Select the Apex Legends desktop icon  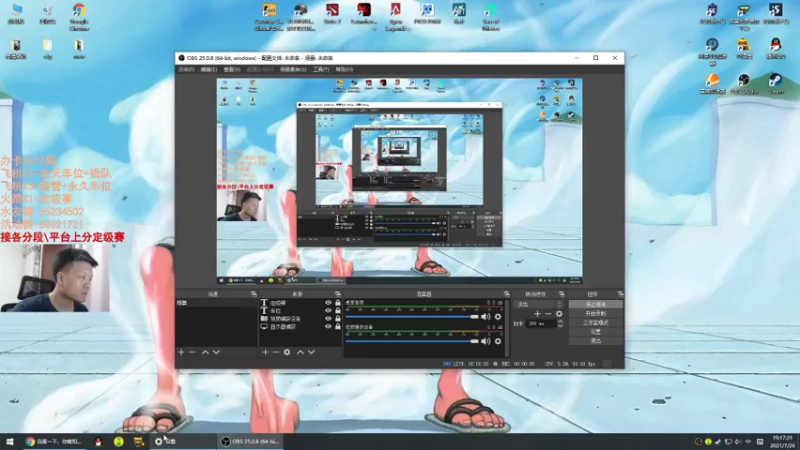(x=395, y=16)
